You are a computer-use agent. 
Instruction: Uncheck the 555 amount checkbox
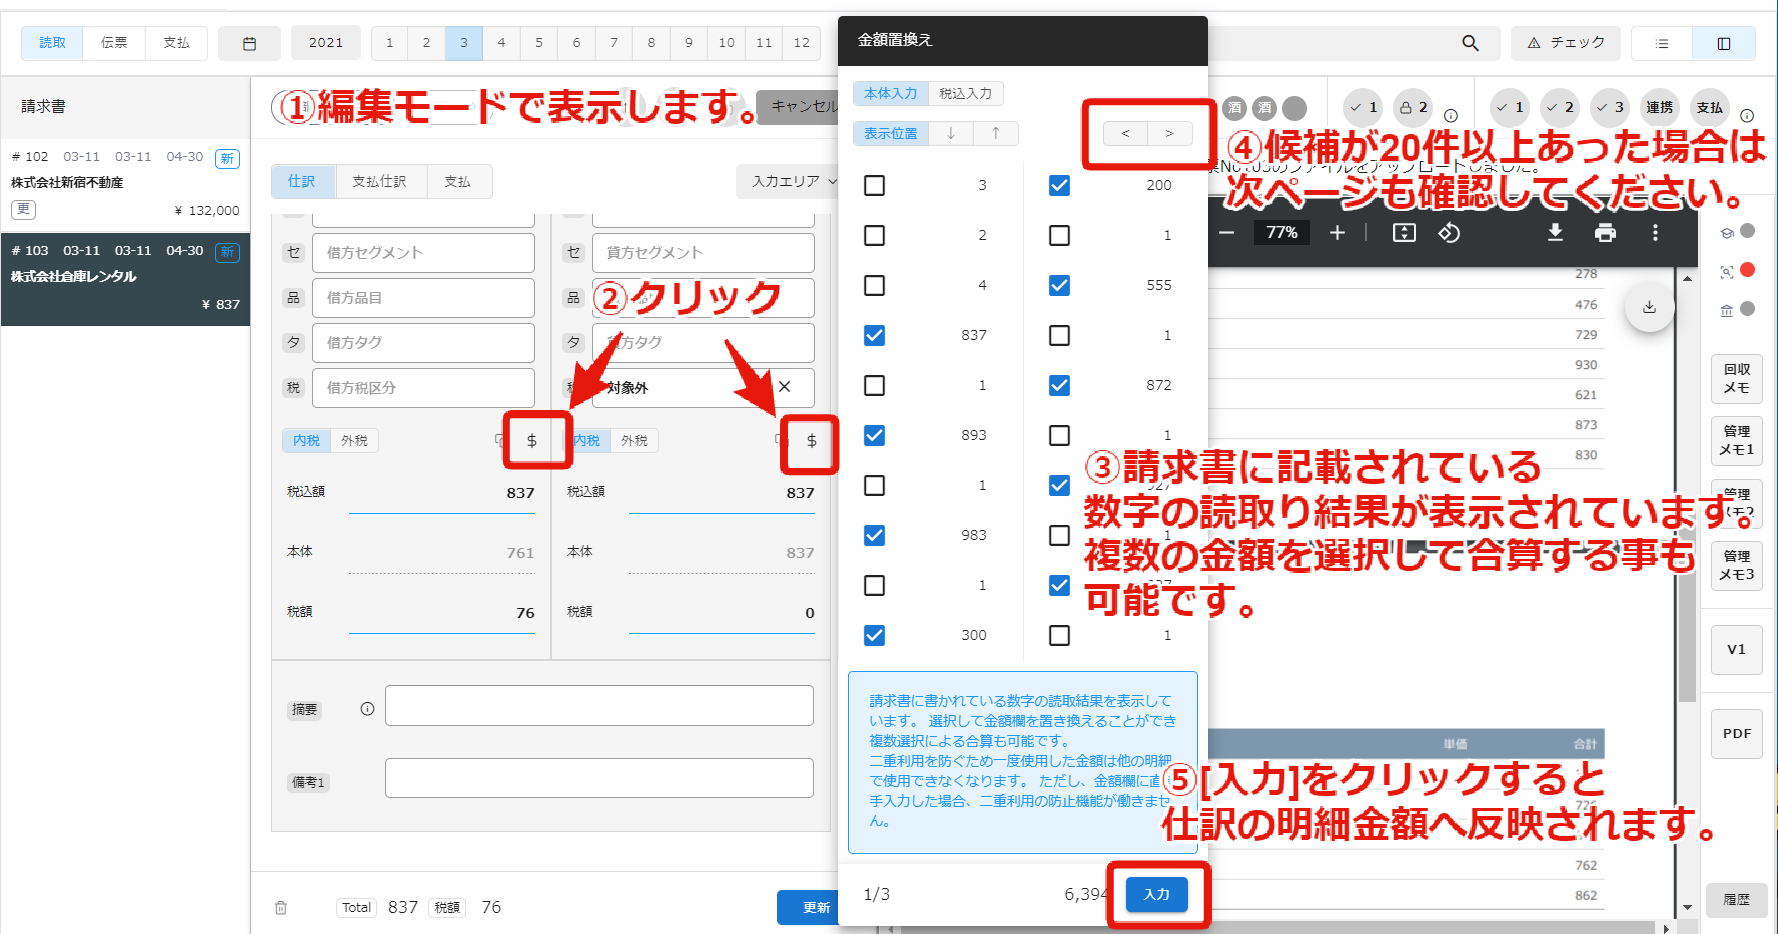pyautogui.click(x=1059, y=285)
